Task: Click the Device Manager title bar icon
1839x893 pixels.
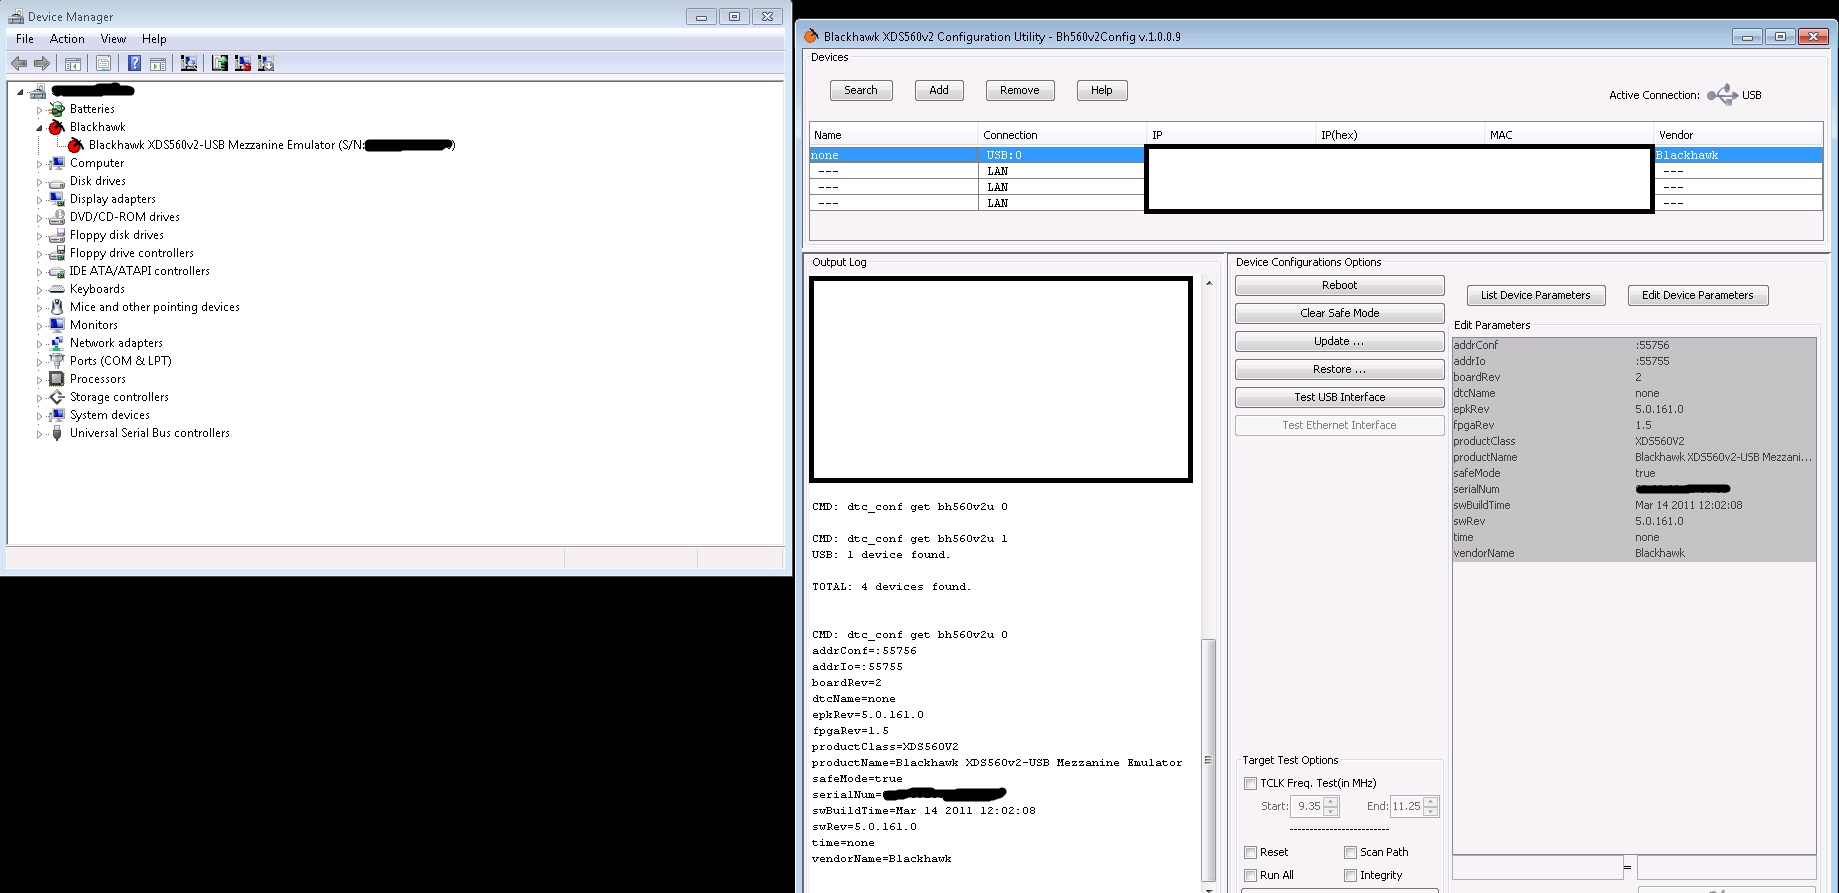Action: 16,16
